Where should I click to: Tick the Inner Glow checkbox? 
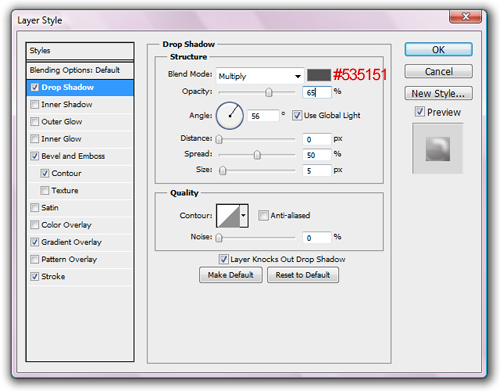tap(34, 139)
